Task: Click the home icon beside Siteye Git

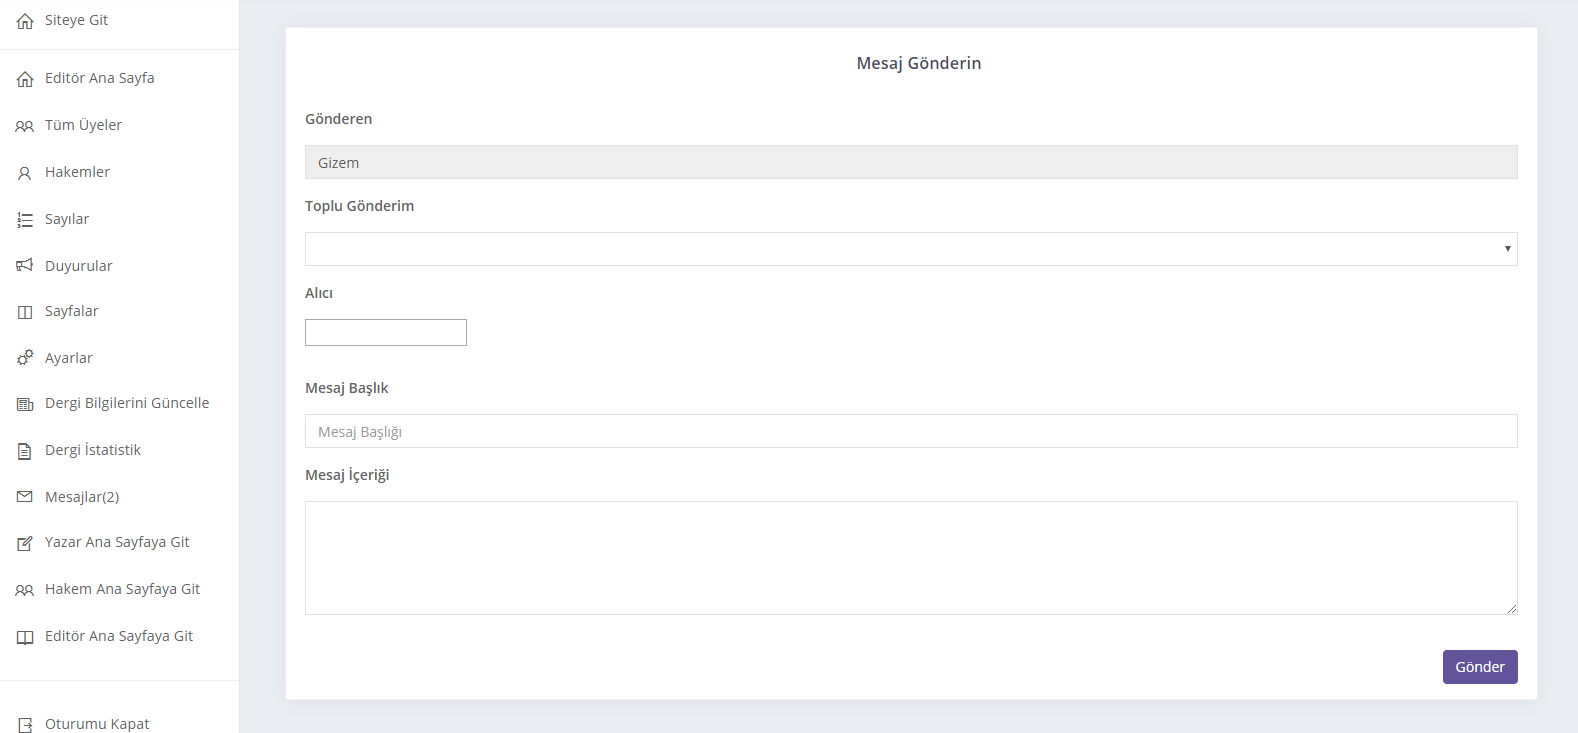Action: coord(25,21)
